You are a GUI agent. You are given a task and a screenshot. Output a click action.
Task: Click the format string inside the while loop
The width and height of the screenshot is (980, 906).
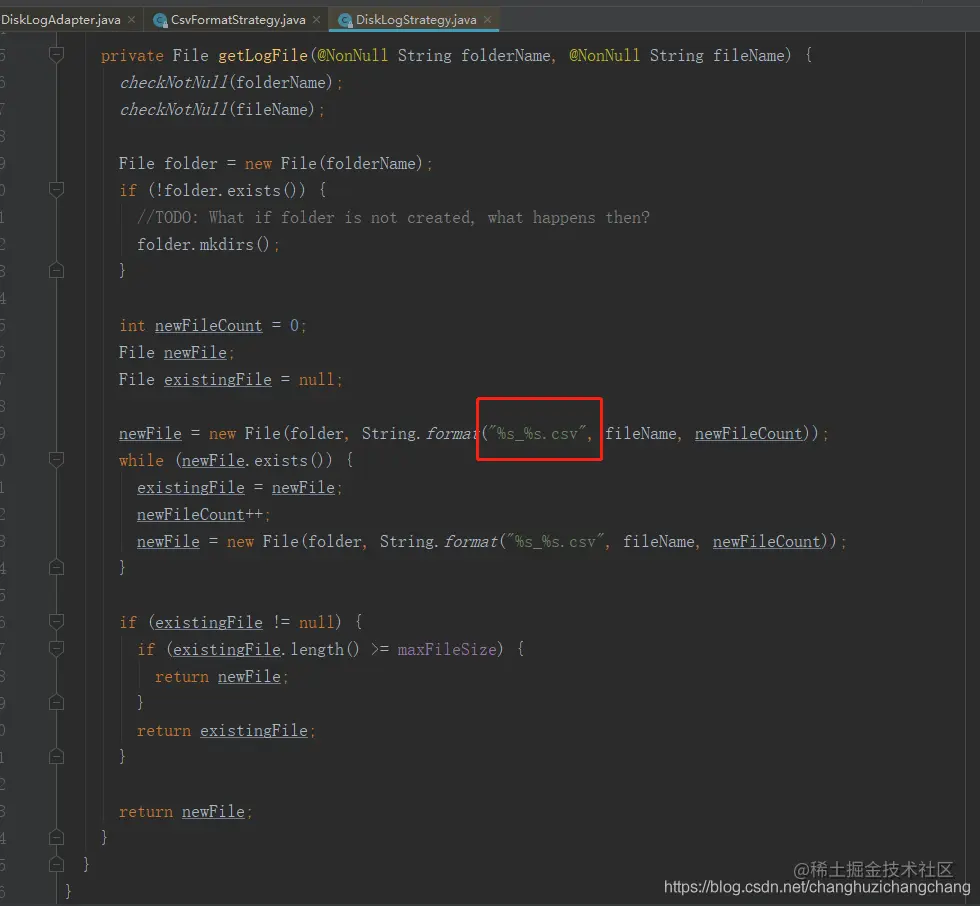click(555, 541)
